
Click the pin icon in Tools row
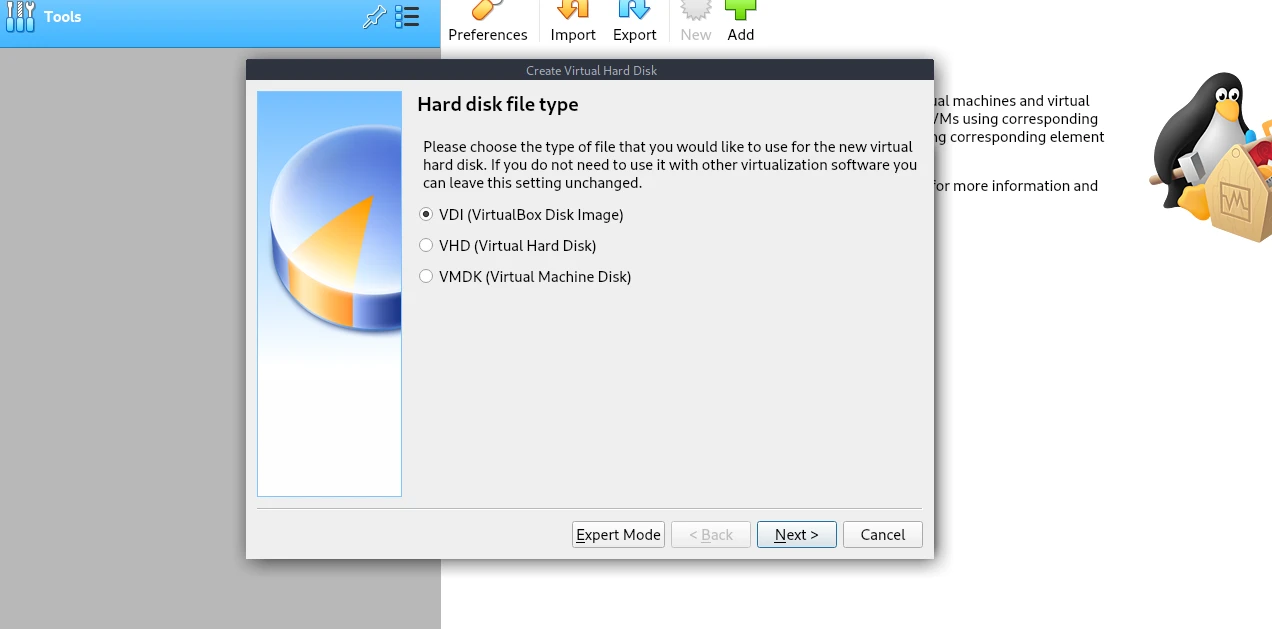pos(374,17)
